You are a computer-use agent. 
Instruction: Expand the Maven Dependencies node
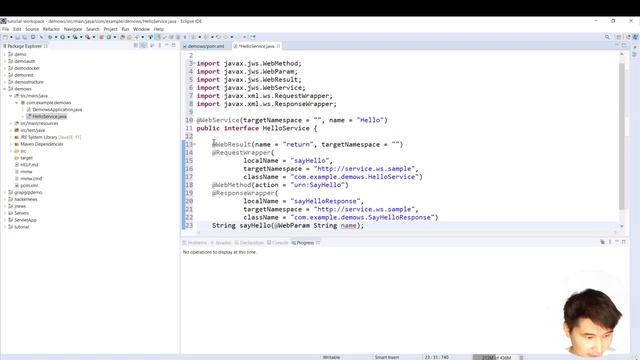coord(11,144)
